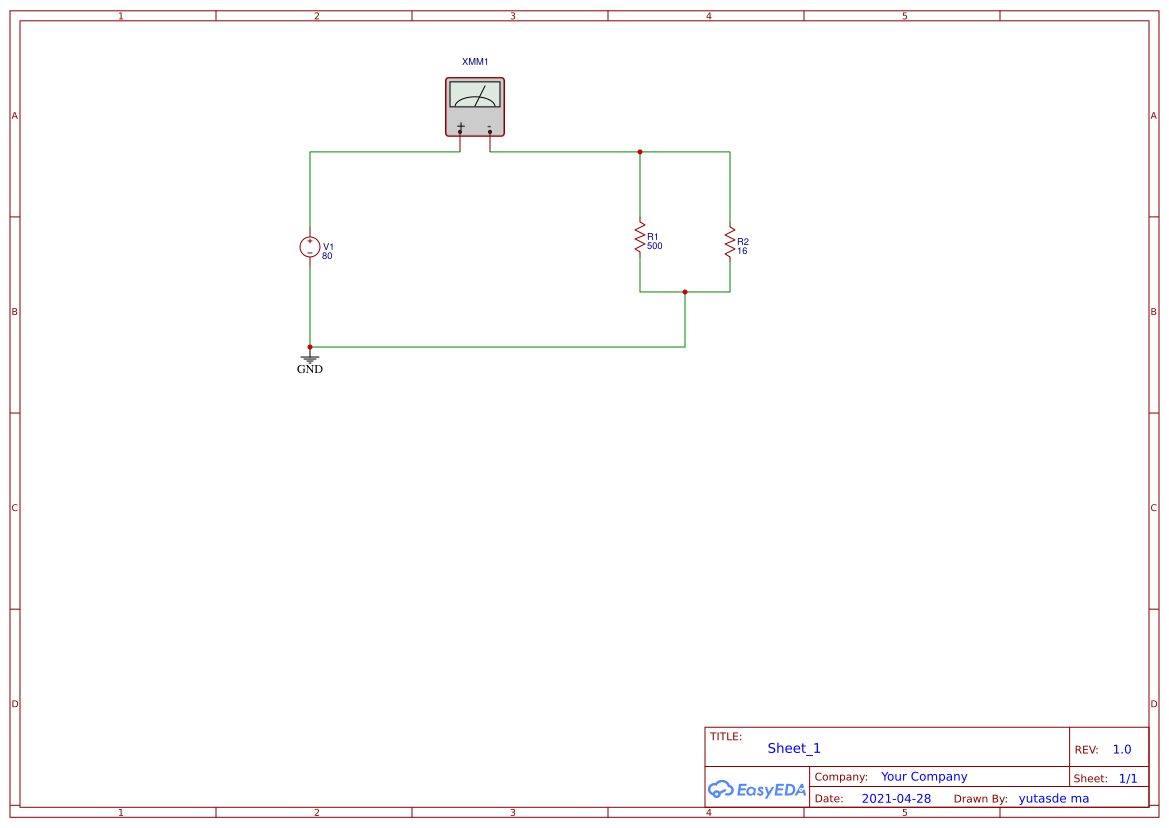Select the date 2021-04-28 text

pos(896,798)
